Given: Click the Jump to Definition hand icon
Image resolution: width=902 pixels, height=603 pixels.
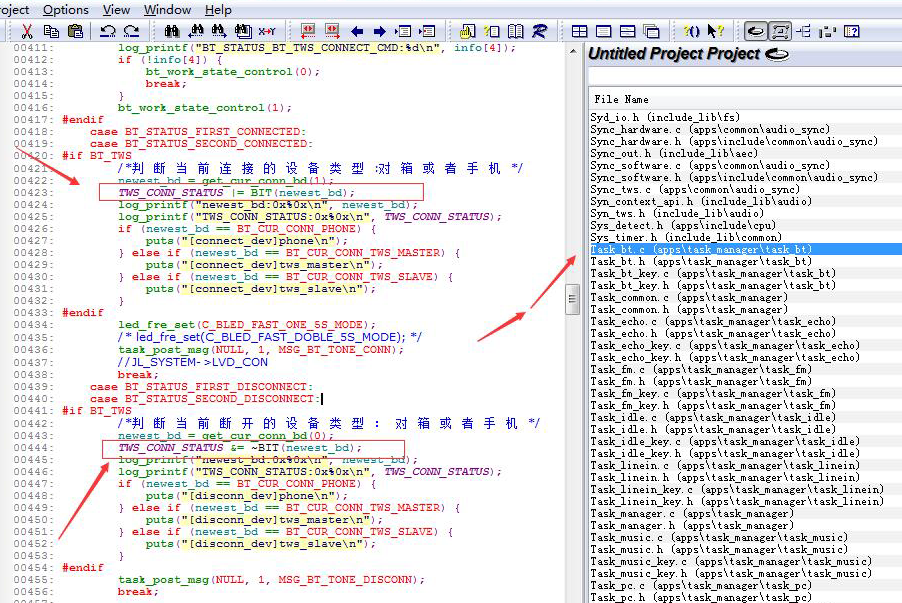Looking at the screenshot, I should (467, 31).
